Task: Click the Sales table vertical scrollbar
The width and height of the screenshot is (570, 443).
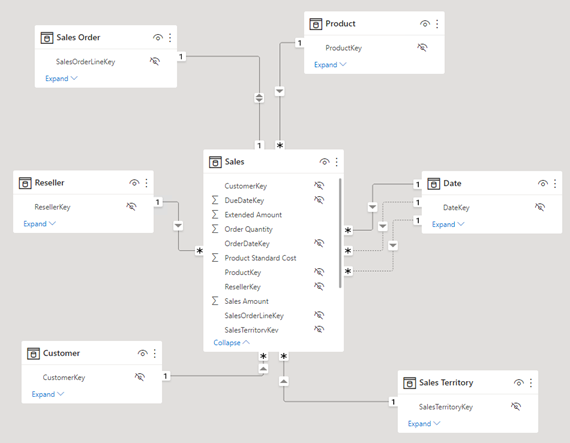Action: click(340, 233)
